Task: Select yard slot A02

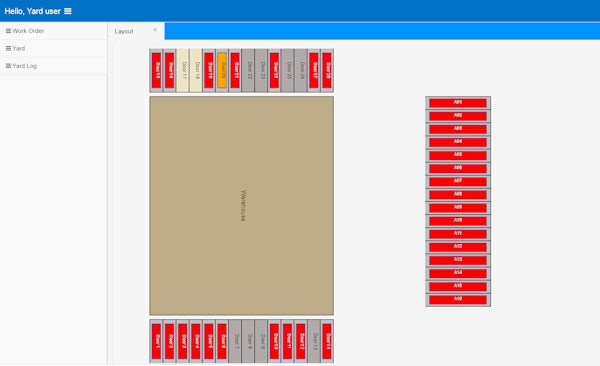Action: pos(458,116)
